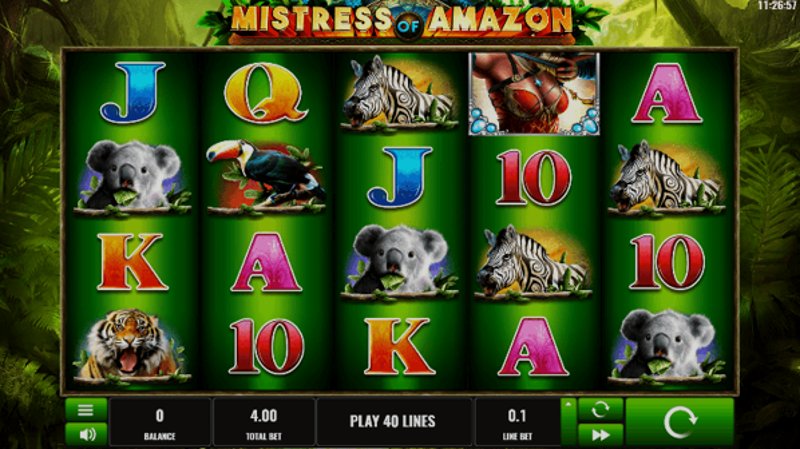The height and width of the screenshot is (449, 800).
Task: Click the clock time display
Action: 778,6
